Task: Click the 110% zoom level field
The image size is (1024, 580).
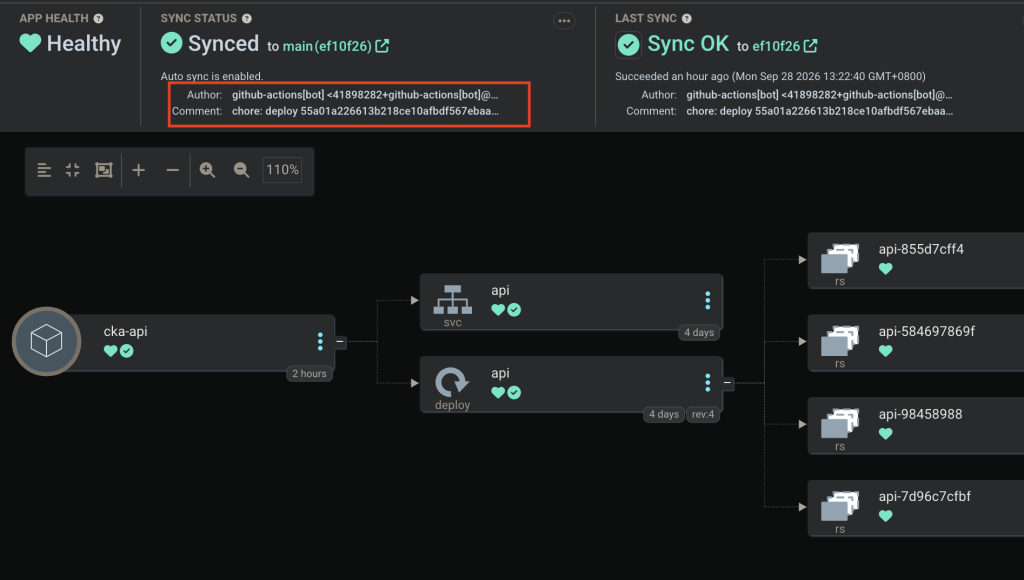Action: click(x=282, y=170)
